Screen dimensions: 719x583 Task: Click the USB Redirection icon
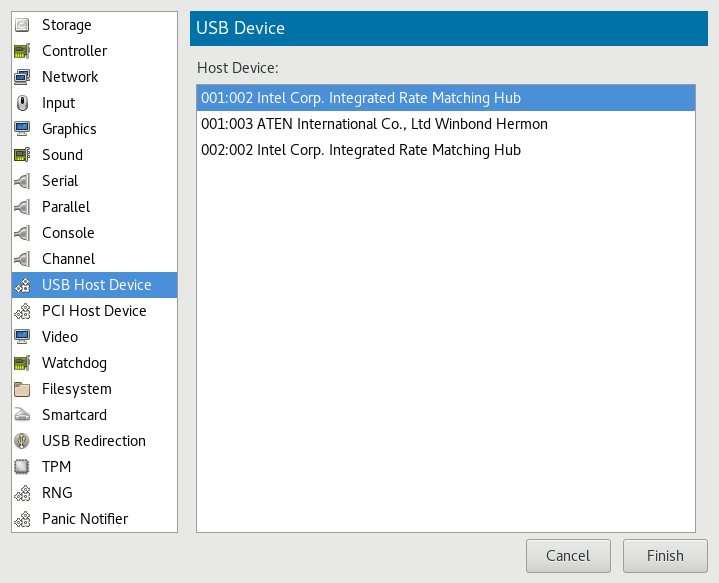tap(22, 441)
